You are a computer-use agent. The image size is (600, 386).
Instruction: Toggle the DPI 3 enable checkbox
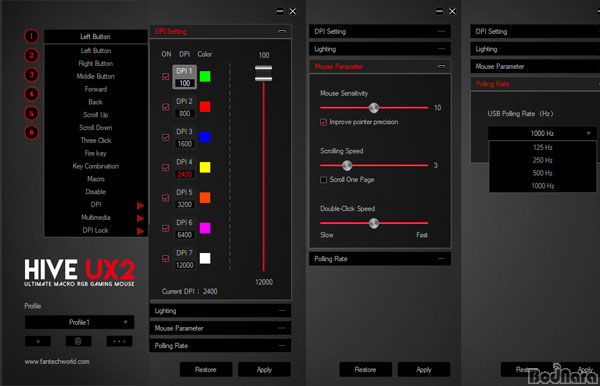166,137
